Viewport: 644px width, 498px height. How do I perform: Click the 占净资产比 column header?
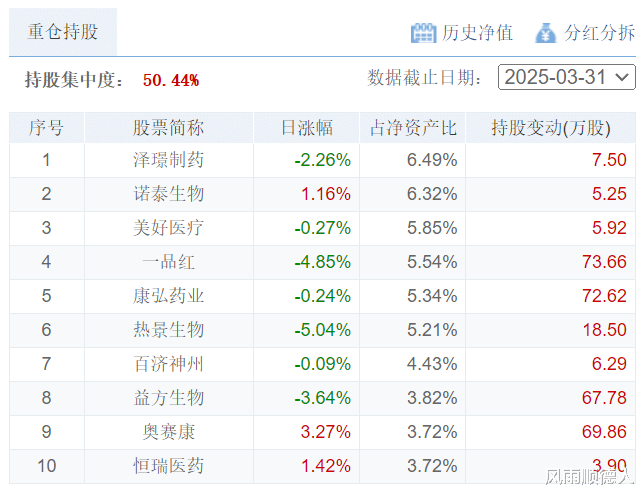[412, 128]
